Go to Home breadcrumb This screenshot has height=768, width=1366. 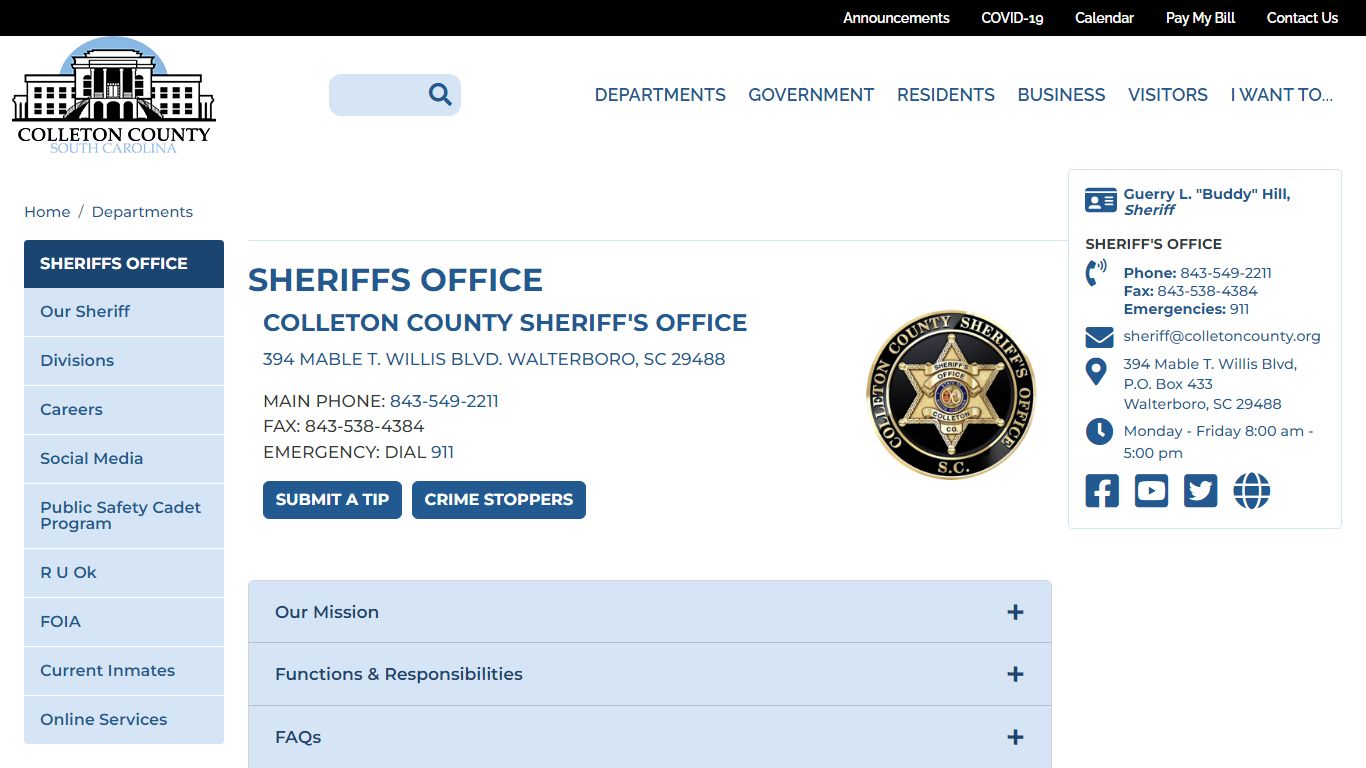[47, 212]
